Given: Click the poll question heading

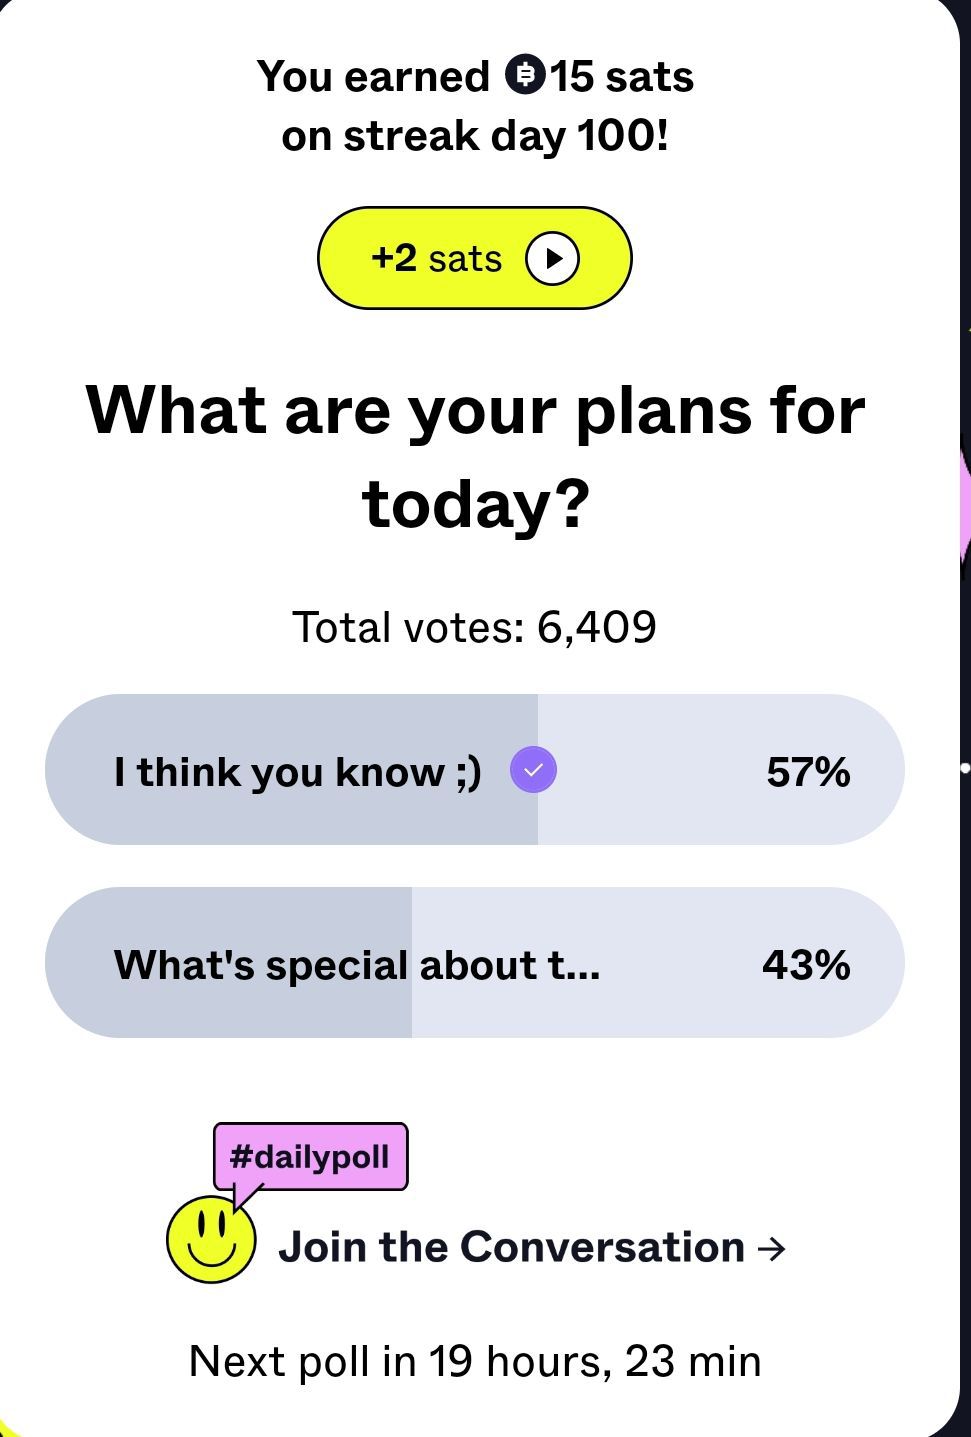Looking at the screenshot, I should tap(475, 456).
